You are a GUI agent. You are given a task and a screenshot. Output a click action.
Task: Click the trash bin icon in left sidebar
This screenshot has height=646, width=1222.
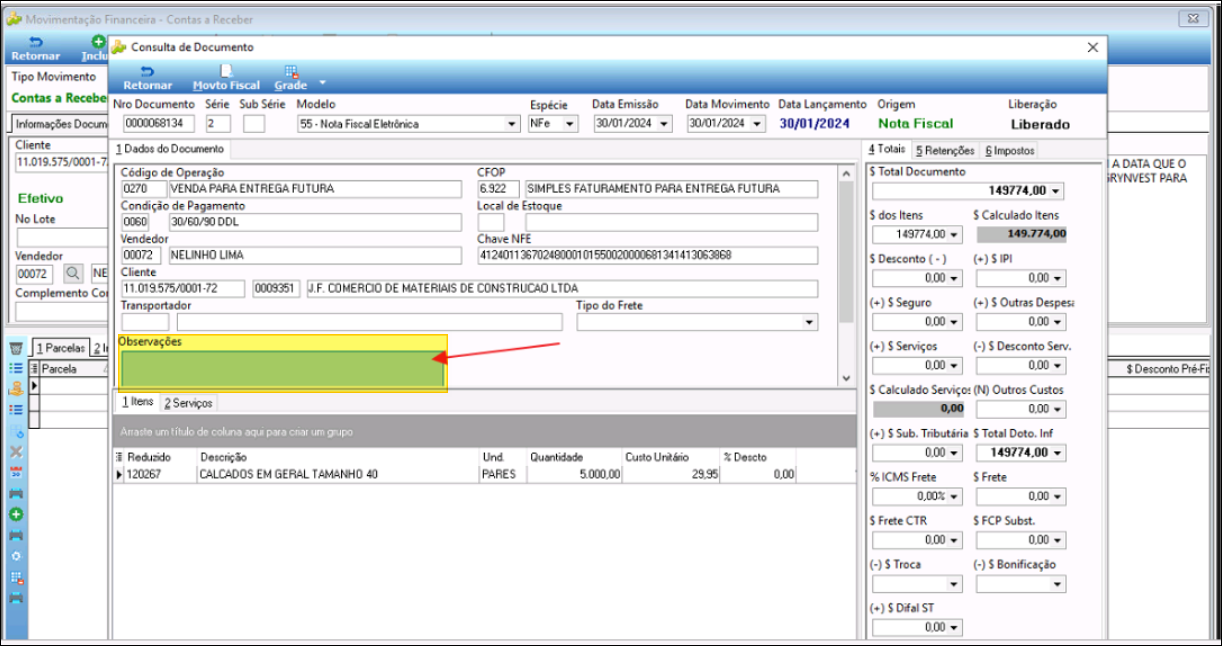(16, 348)
